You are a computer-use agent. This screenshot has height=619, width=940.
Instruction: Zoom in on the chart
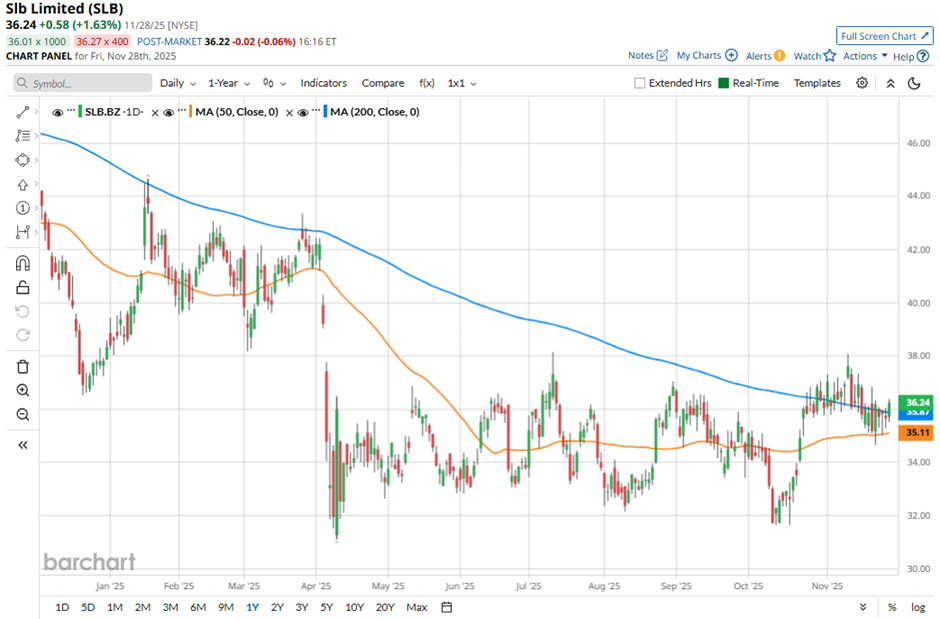coord(23,391)
